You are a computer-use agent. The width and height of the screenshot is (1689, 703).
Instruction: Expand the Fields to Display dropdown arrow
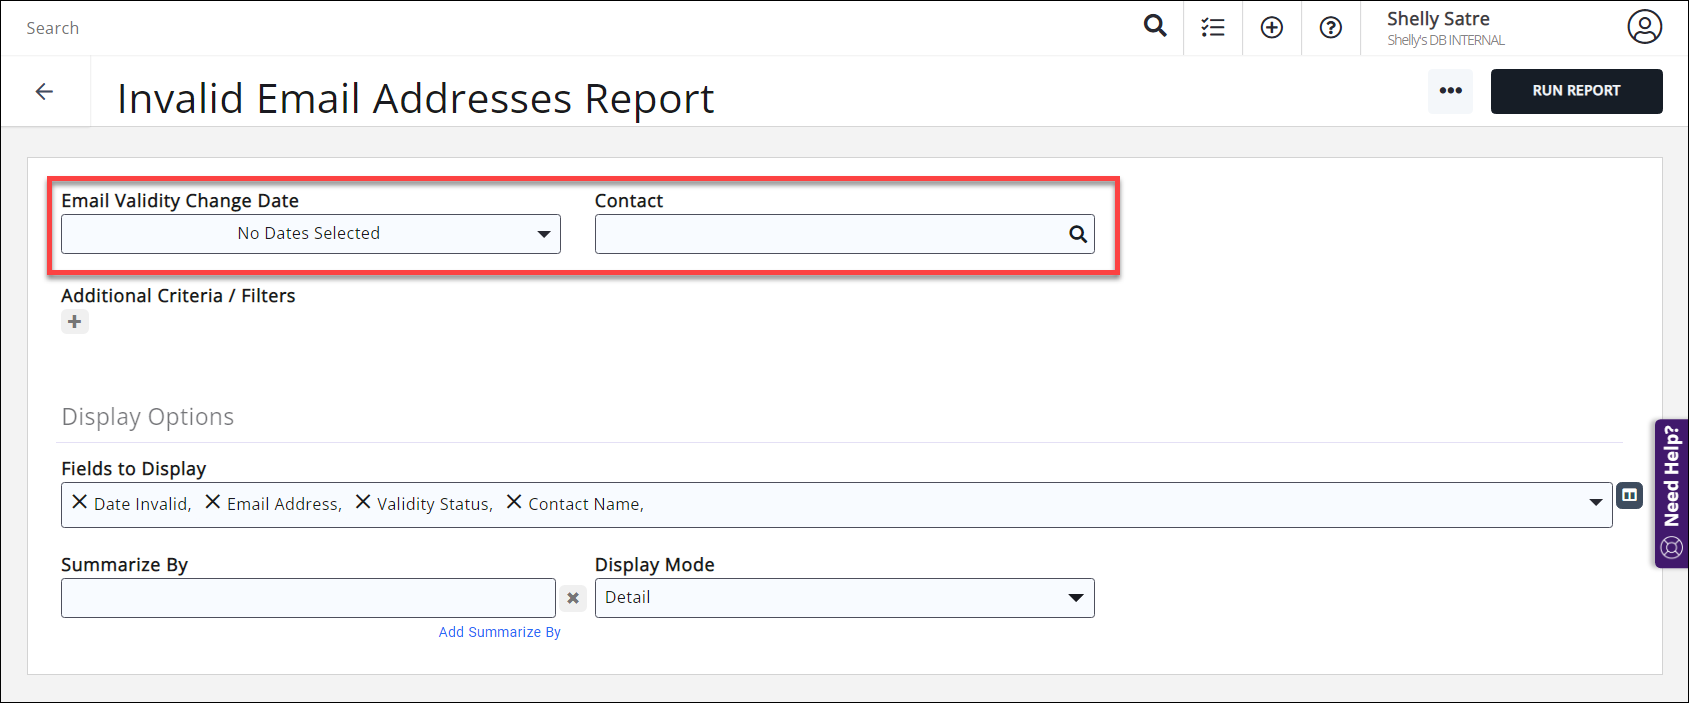[1596, 503]
